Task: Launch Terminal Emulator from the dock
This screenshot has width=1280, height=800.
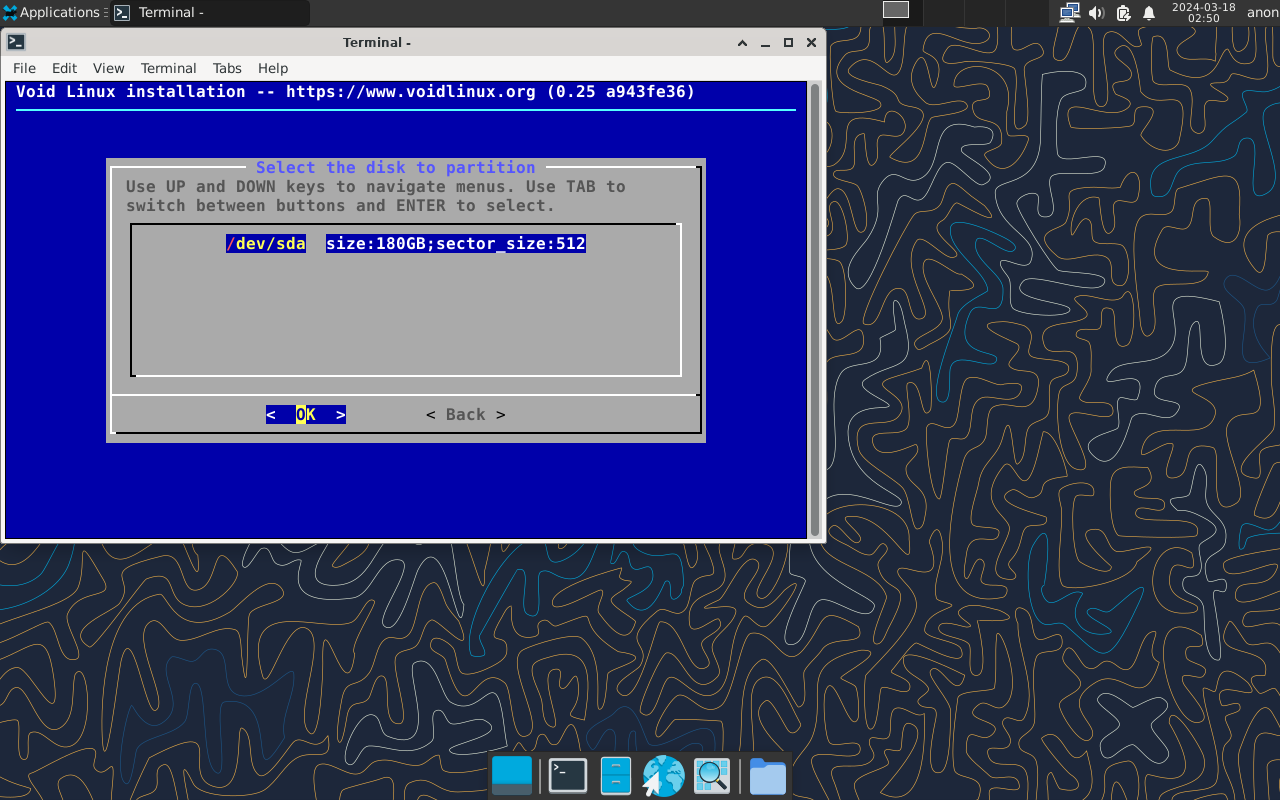Action: pos(568,776)
